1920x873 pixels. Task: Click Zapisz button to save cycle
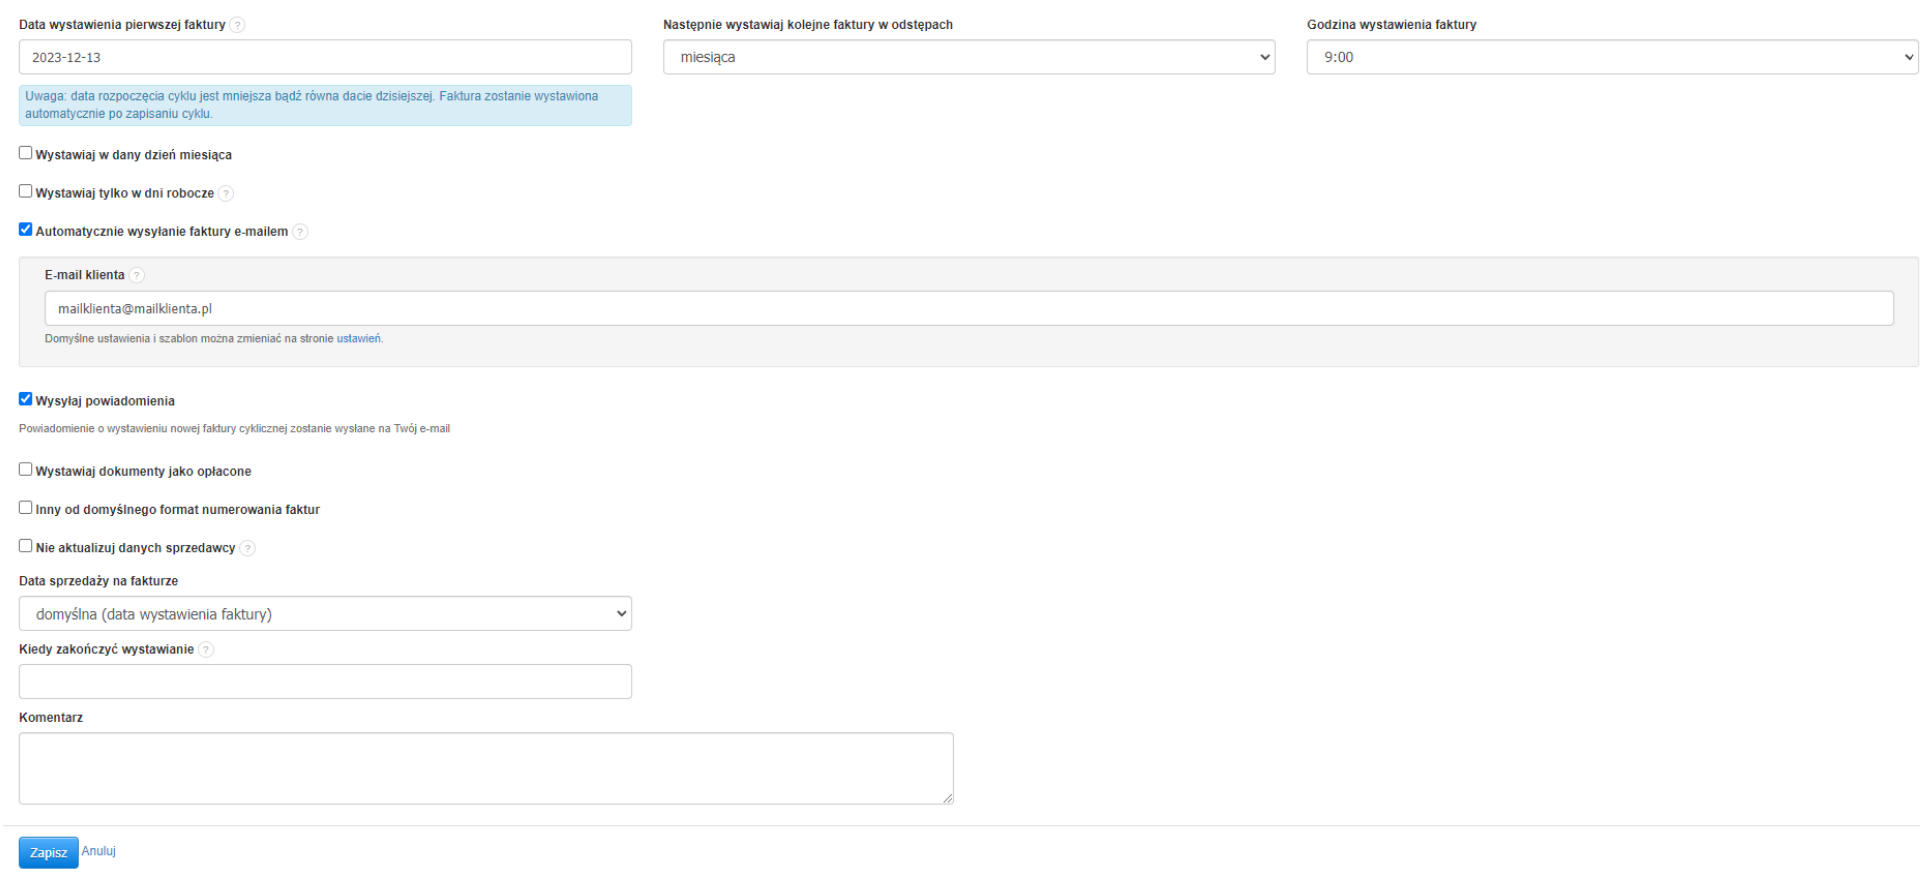coord(48,853)
